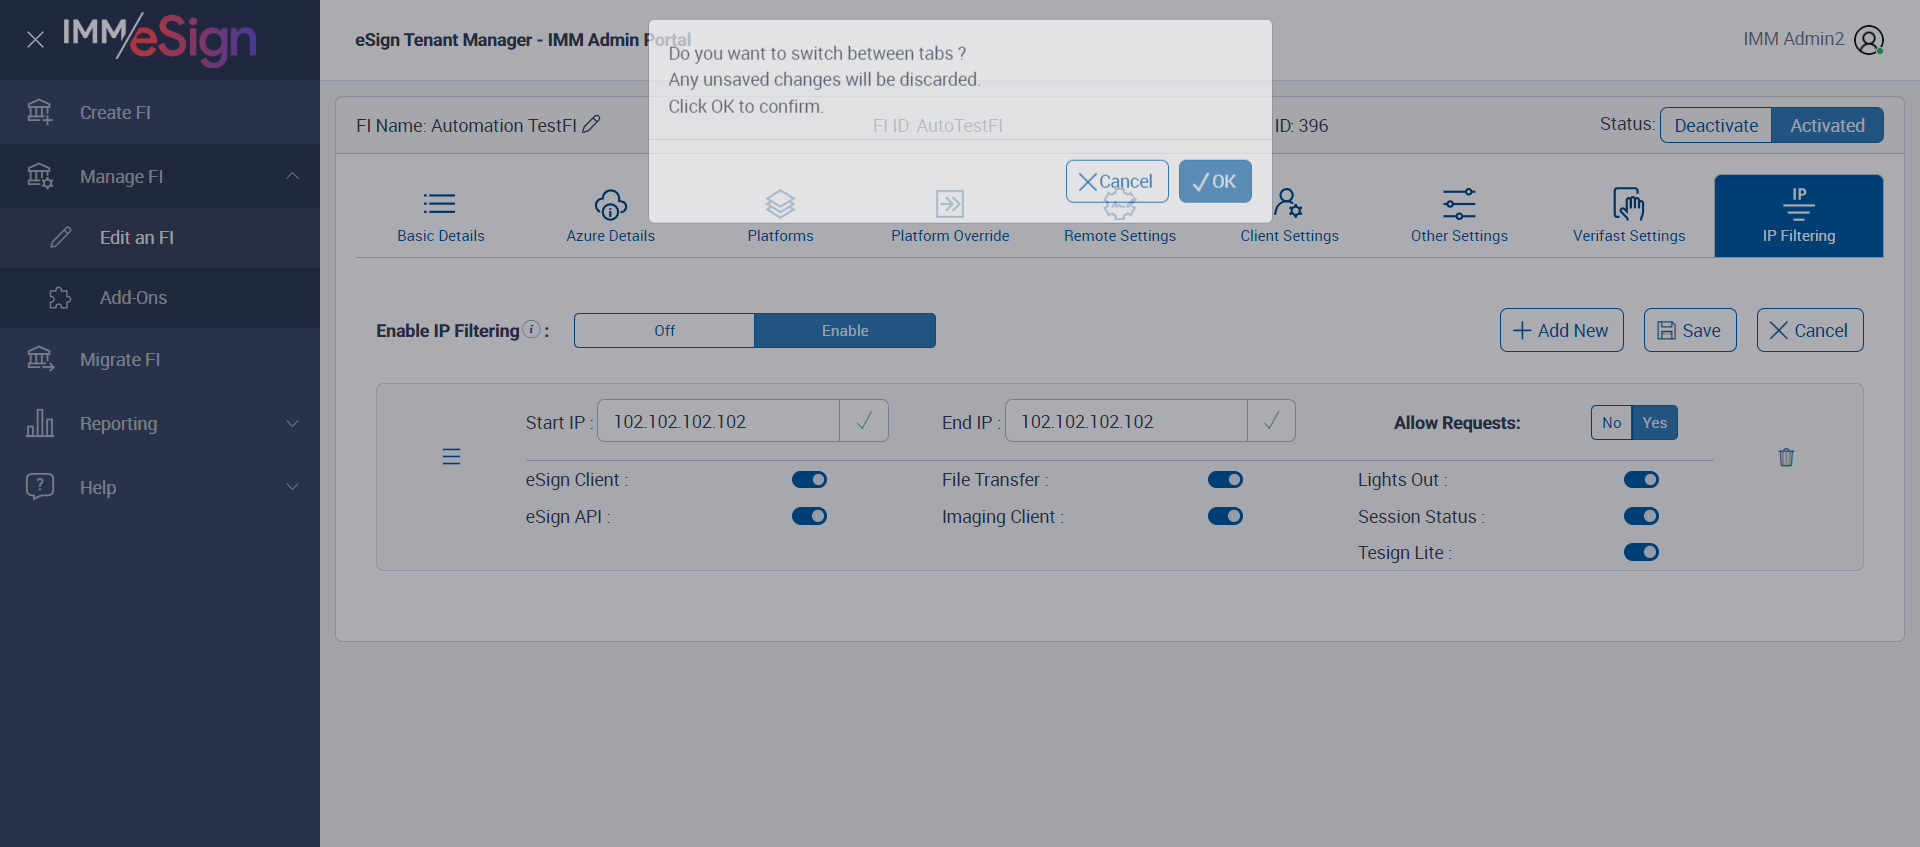1920x847 pixels.
Task: Click the End IP input field
Action: (x=1126, y=421)
